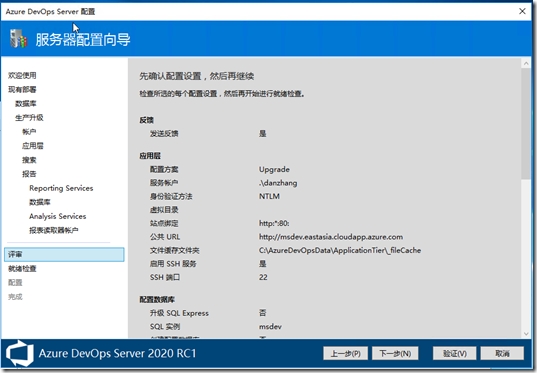Open the 现有部署 step
The height and width of the screenshot is (373, 537).
click(x=22, y=89)
